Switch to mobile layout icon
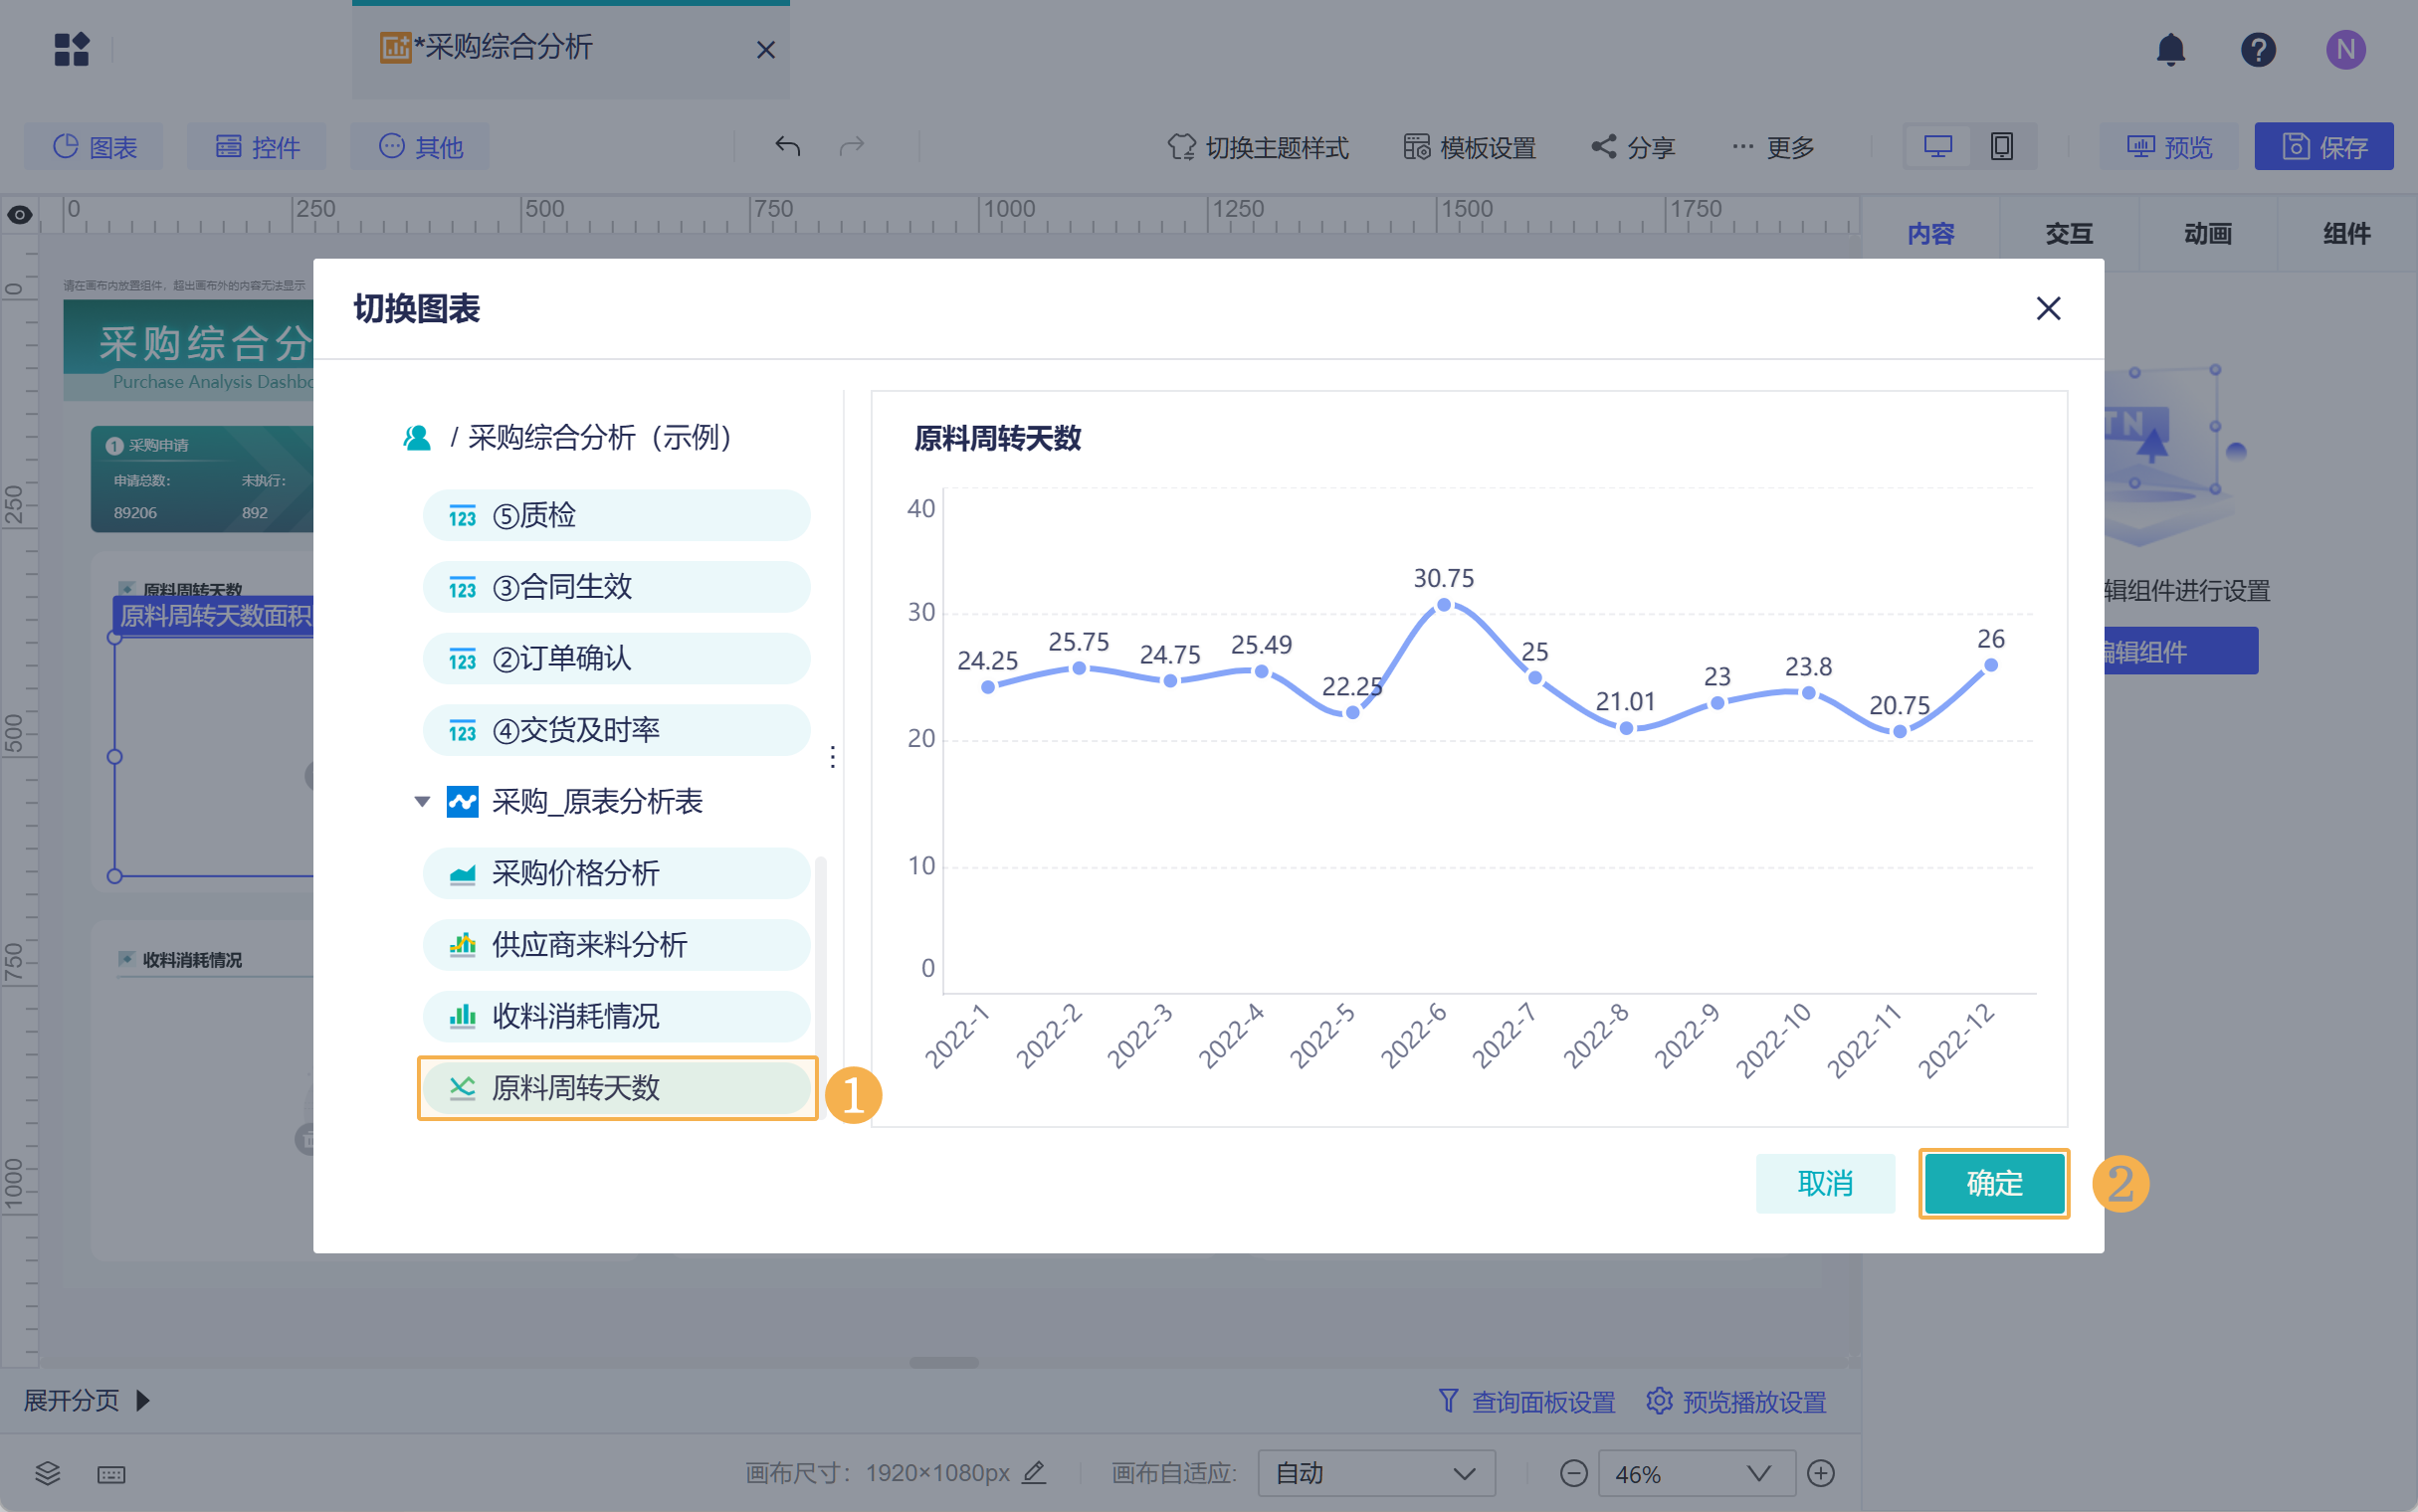2418x1512 pixels. 2001,147
